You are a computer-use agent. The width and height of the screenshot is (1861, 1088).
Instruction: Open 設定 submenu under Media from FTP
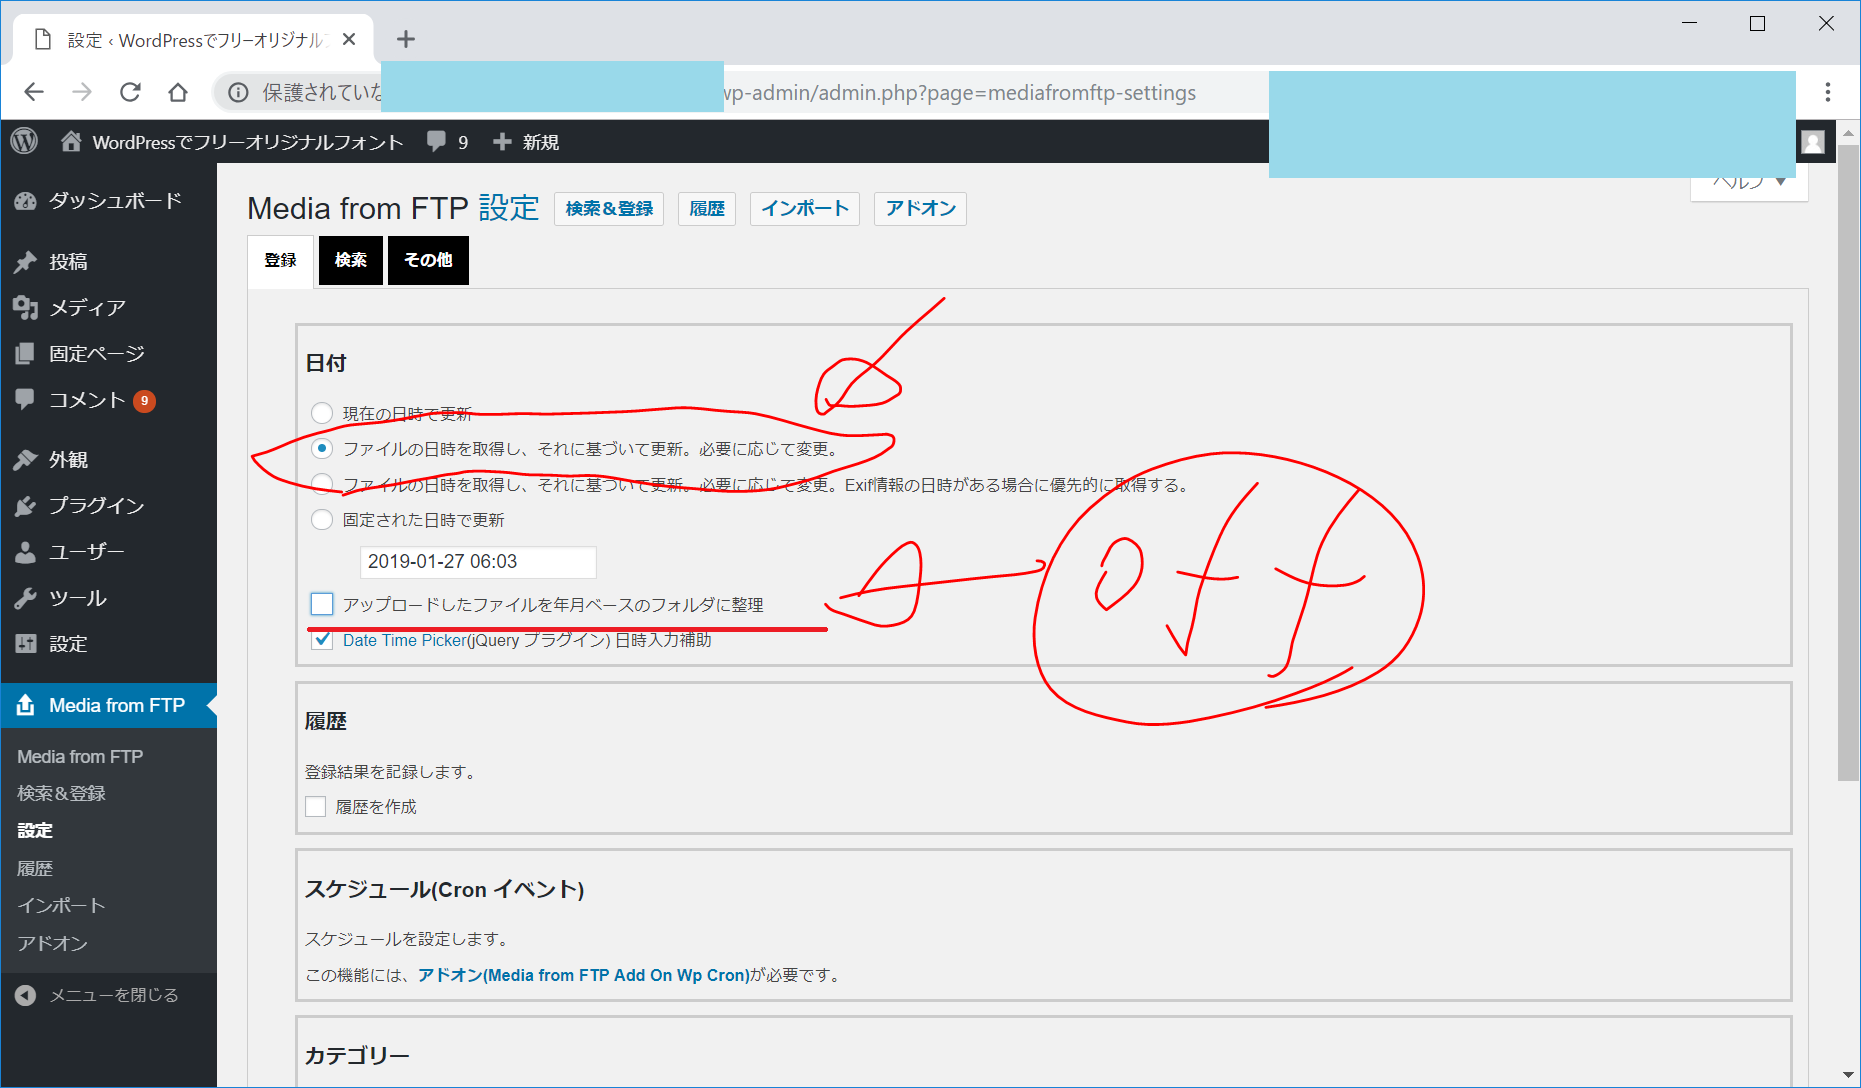pos(35,830)
